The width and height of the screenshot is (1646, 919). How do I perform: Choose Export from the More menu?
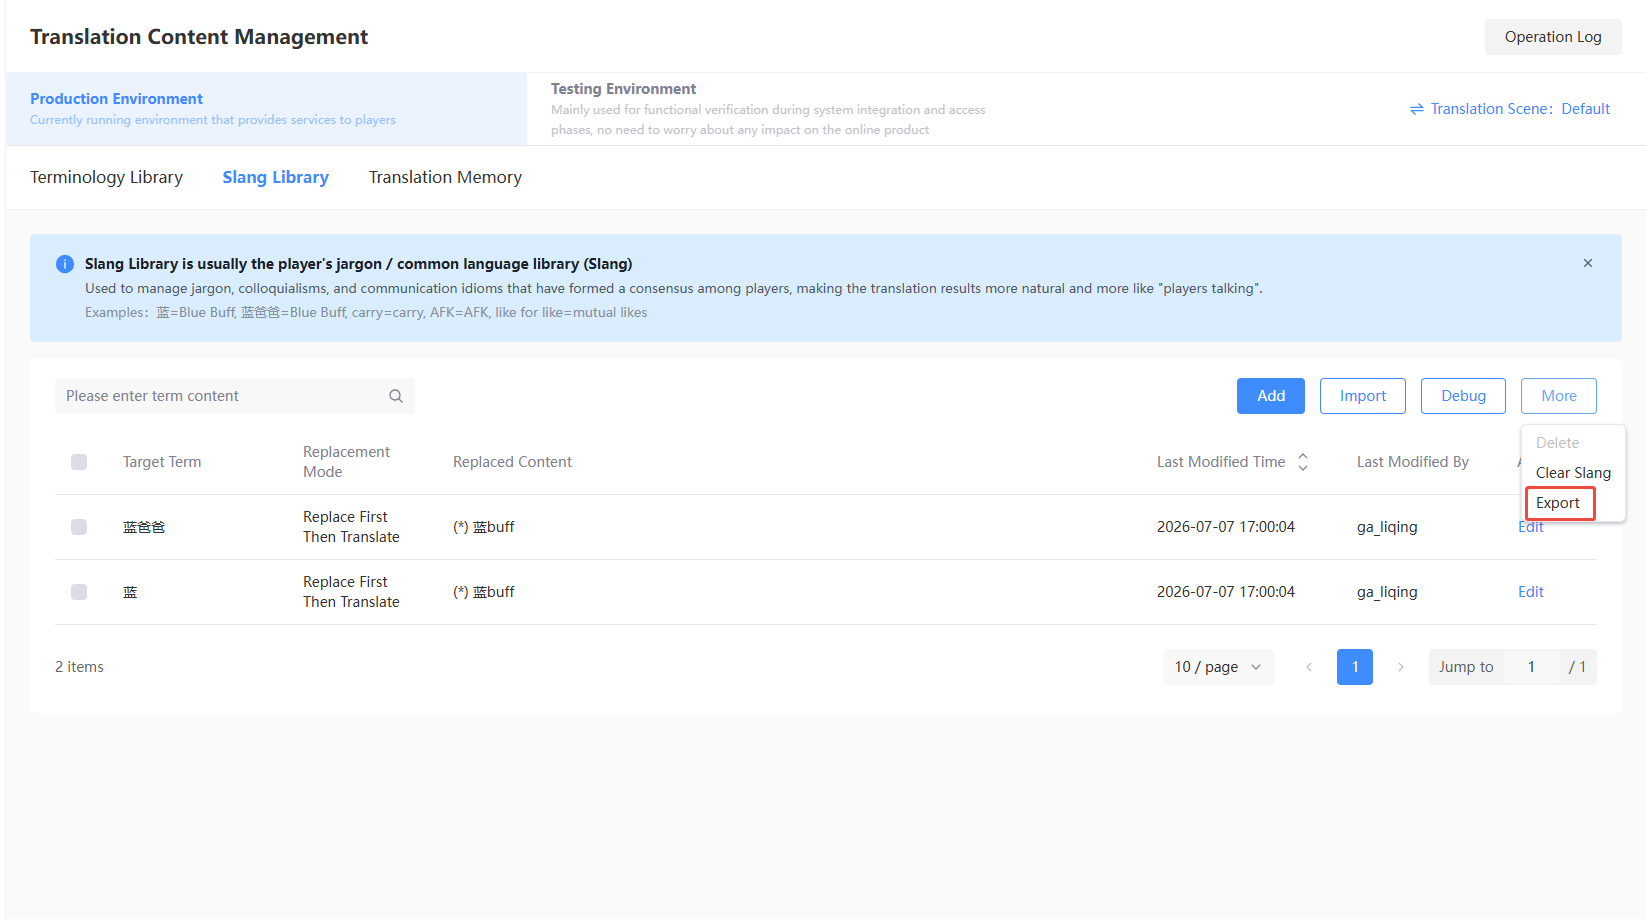(1559, 503)
